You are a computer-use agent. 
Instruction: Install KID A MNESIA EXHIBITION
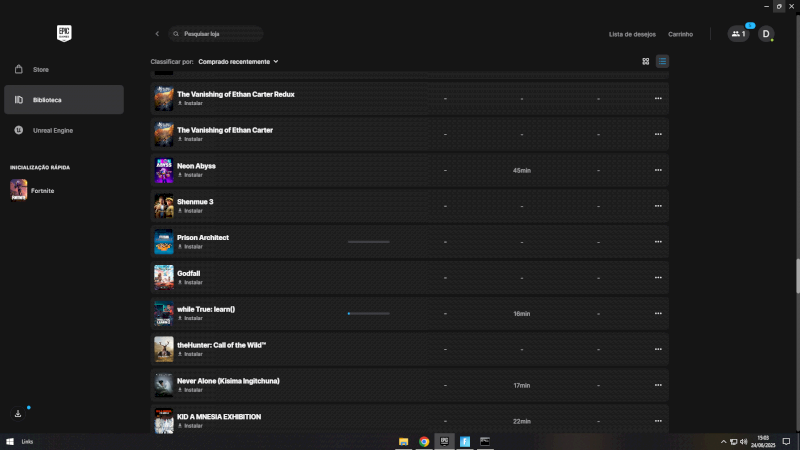coord(190,426)
